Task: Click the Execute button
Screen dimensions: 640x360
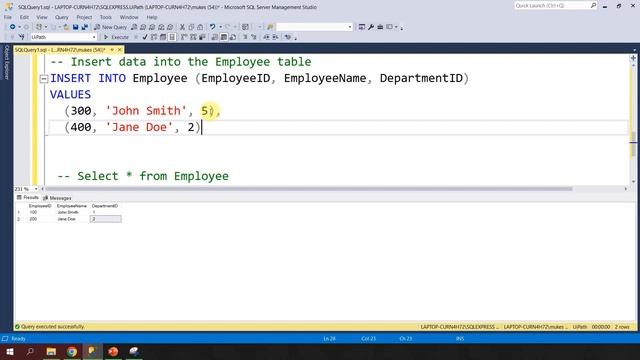Action: [116, 37]
